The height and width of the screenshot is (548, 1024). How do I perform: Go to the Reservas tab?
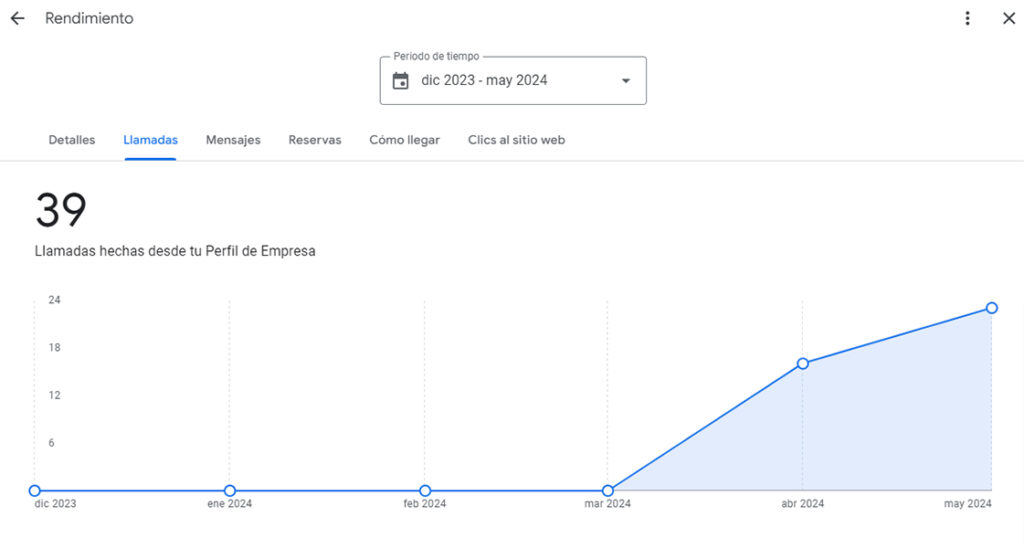pyautogui.click(x=315, y=140)
